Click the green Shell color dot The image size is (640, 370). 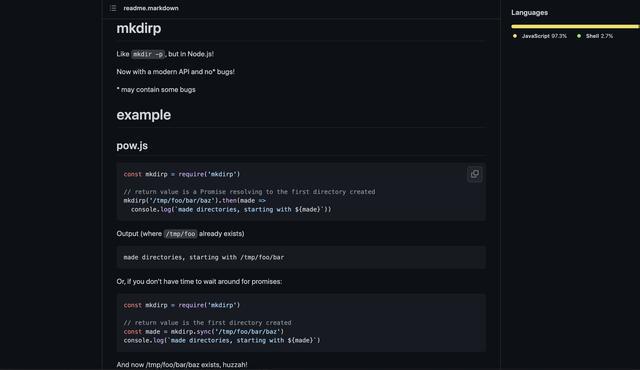tap(579, 36)
